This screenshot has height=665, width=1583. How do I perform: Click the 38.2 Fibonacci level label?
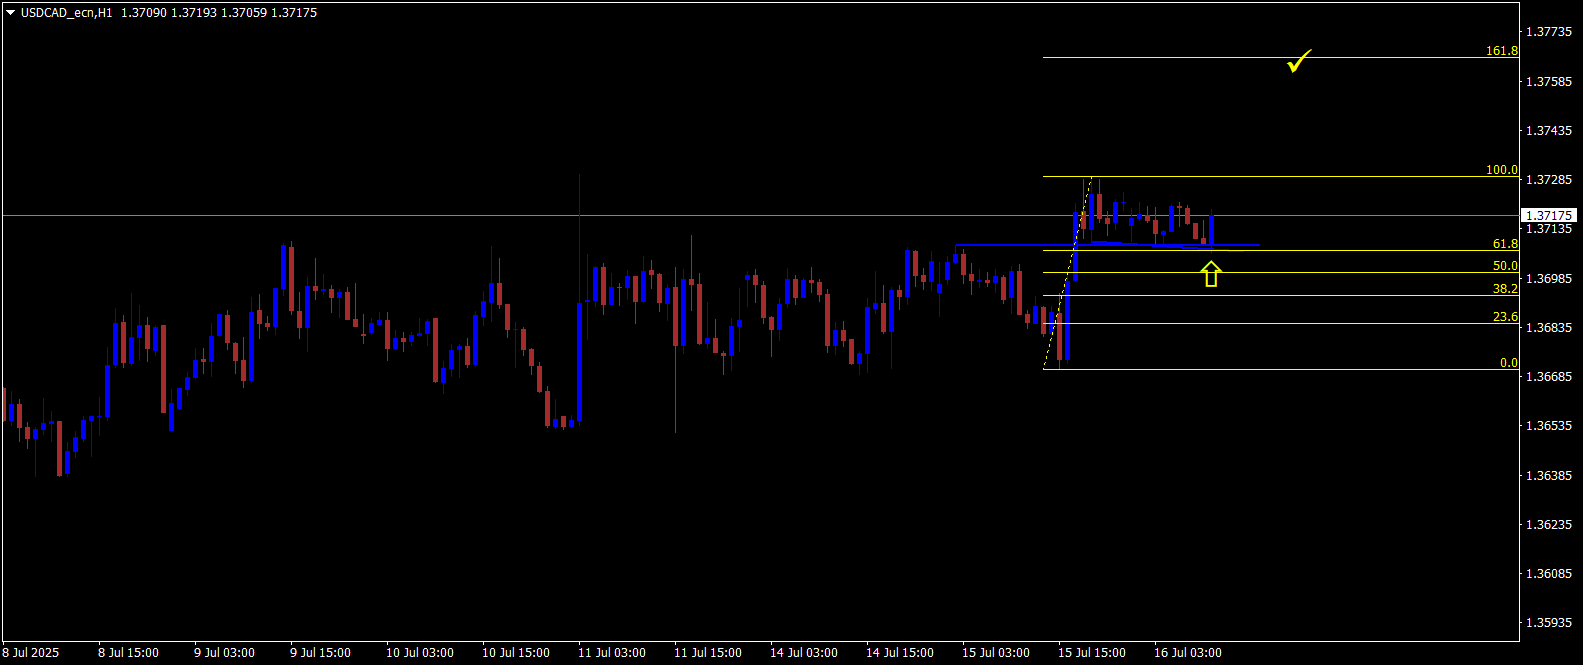[1505, 289]
